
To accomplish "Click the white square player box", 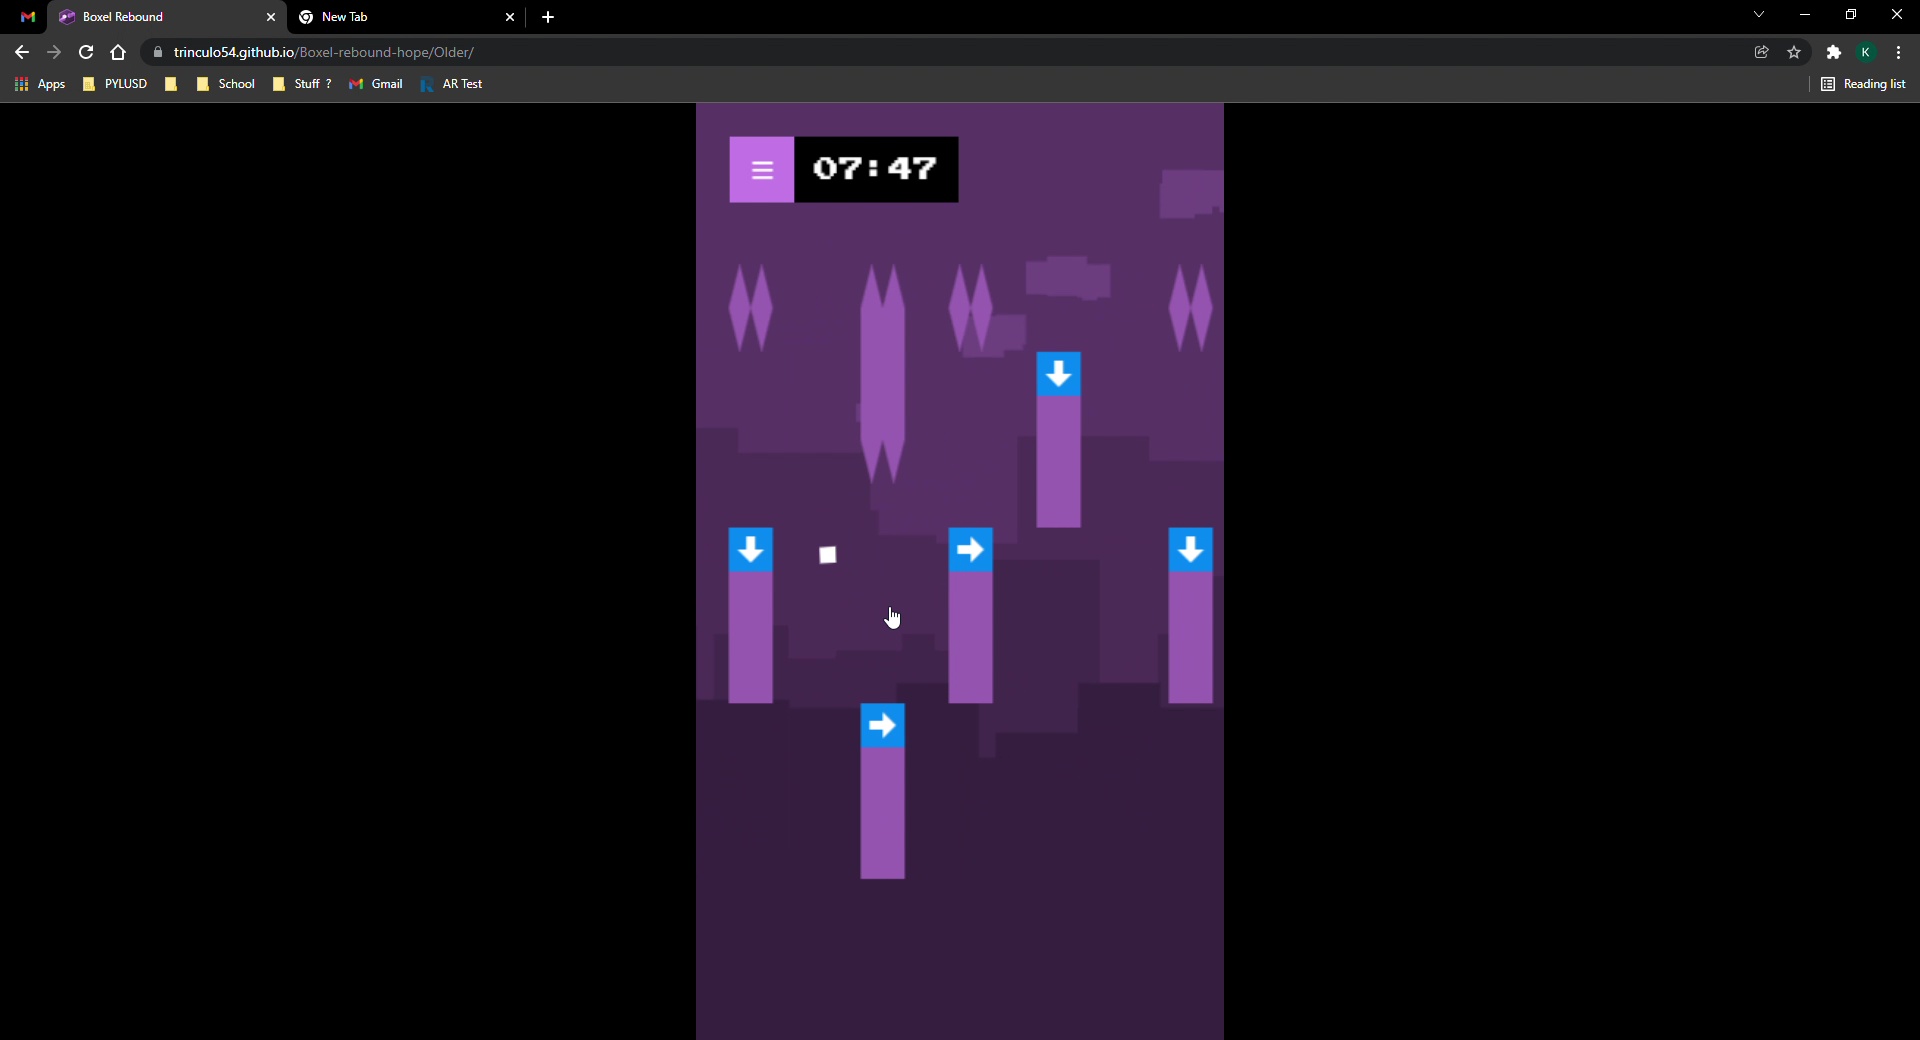I will 828,555.
